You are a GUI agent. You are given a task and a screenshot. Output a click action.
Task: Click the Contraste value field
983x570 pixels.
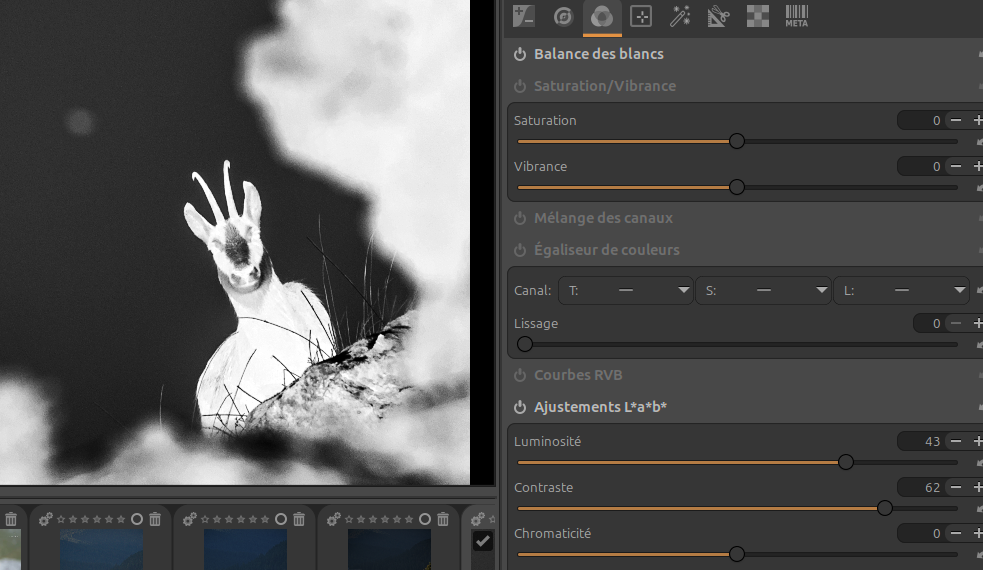921,487
